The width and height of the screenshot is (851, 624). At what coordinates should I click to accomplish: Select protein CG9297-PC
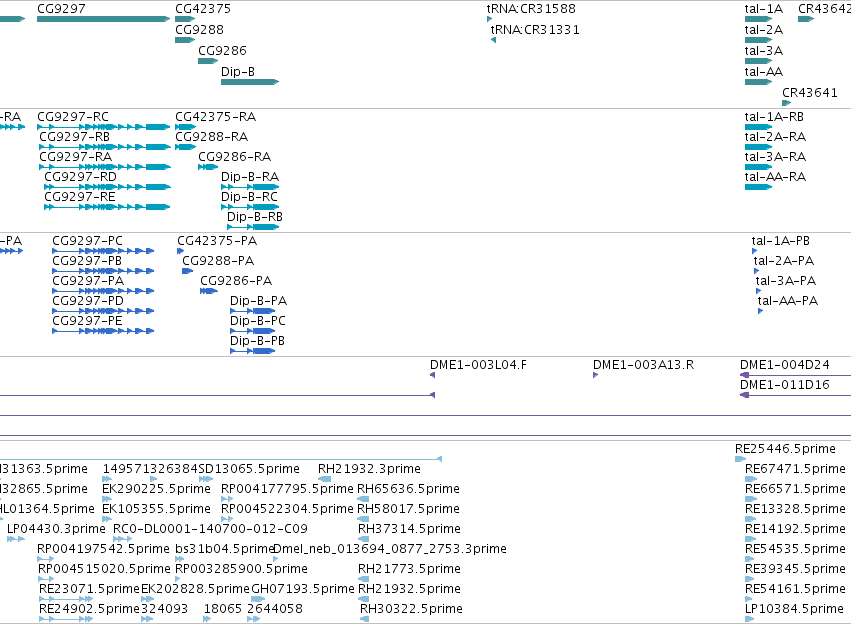(103, 251)
